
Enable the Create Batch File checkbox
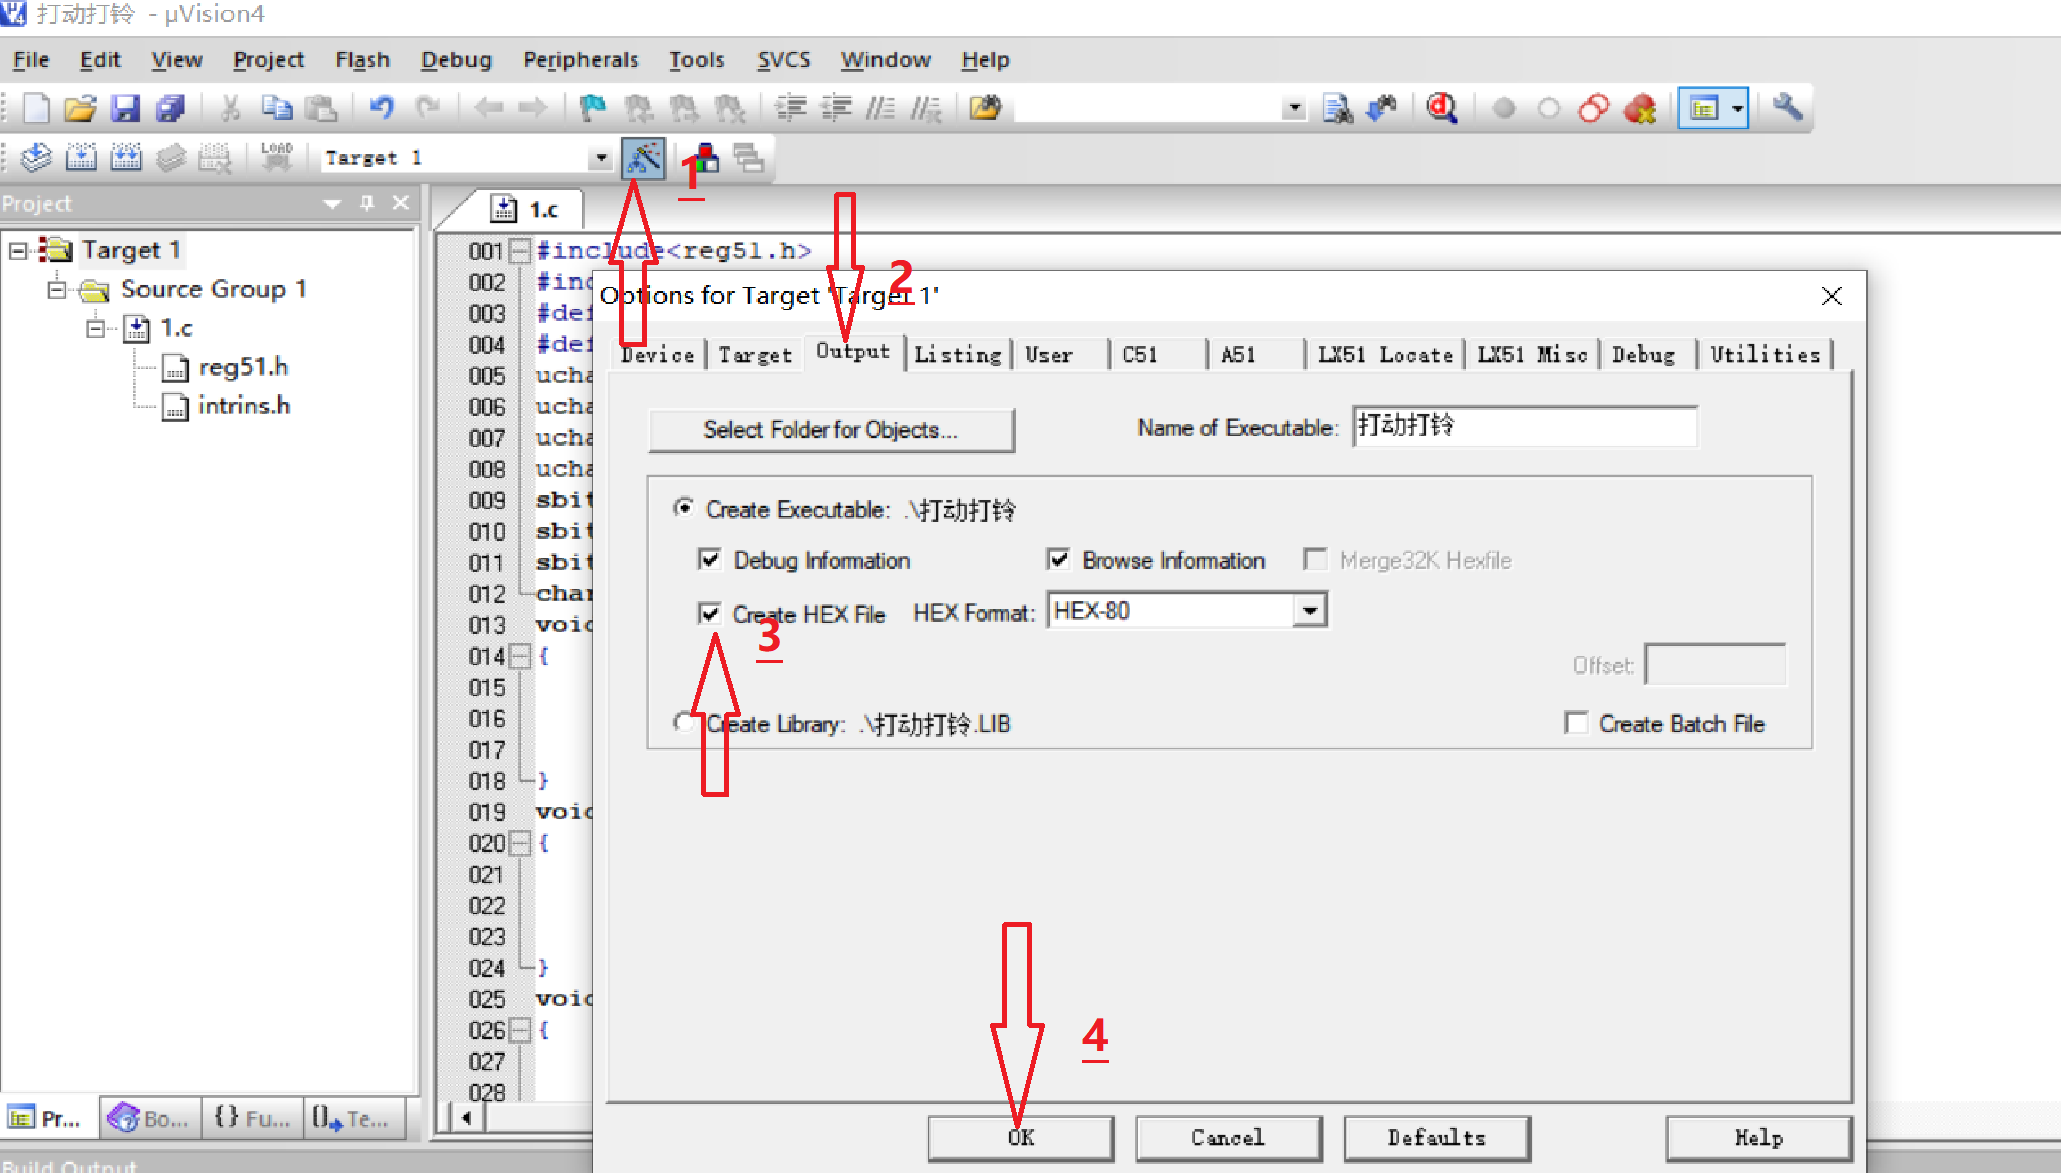click(1576, 723)
